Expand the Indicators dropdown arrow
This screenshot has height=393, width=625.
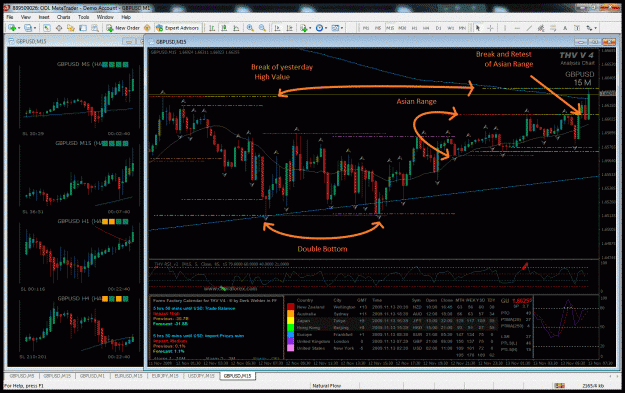pyautogui.click(x=310, y=28)
